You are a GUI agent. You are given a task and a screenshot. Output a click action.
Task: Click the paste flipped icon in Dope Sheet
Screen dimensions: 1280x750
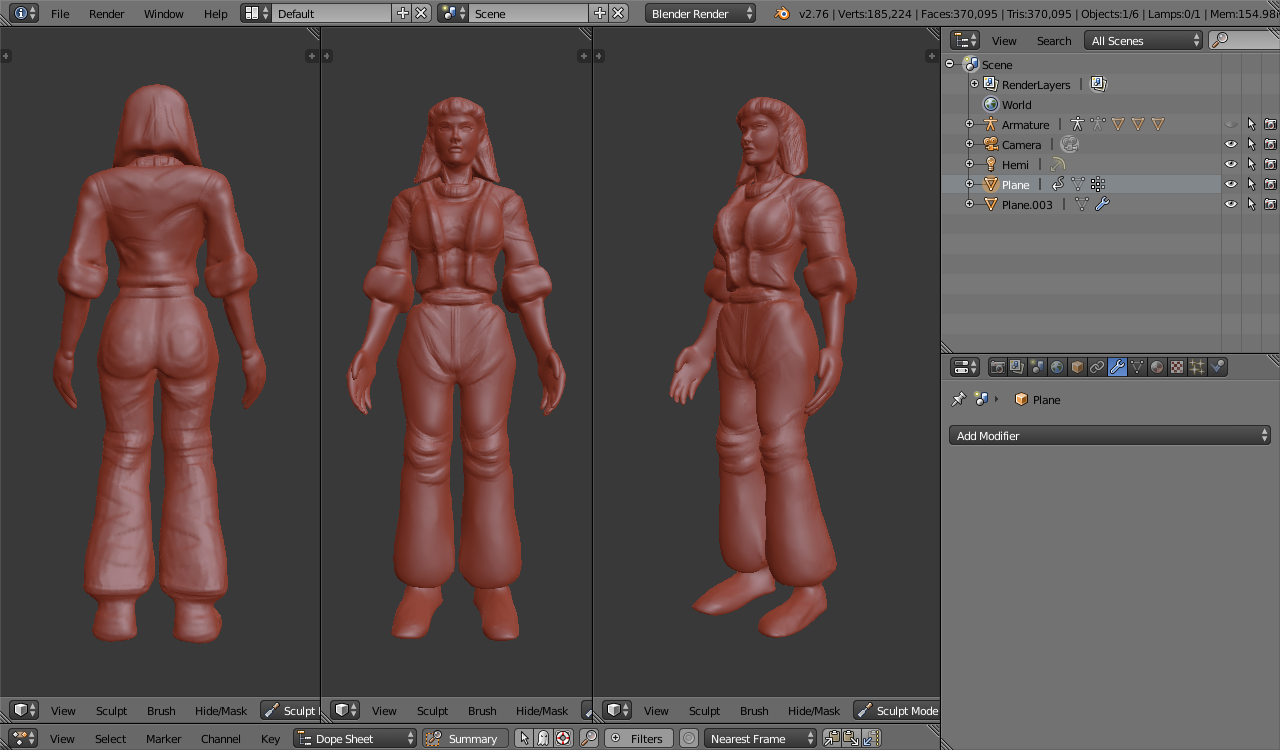click(x=871, y=738)
